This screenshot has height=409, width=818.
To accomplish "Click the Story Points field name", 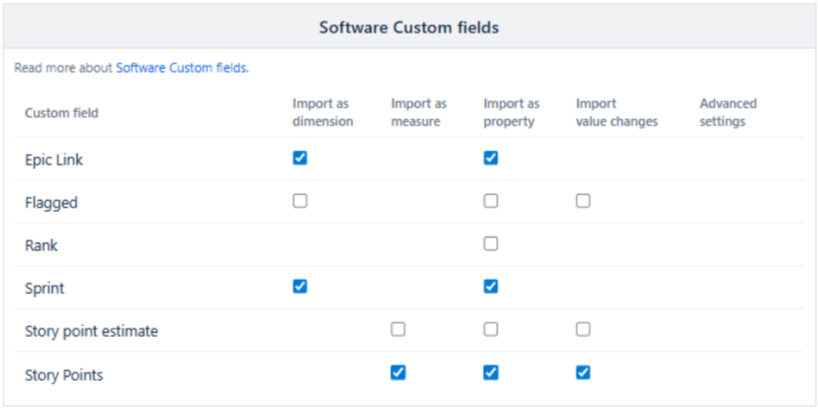I will (64, 375).
